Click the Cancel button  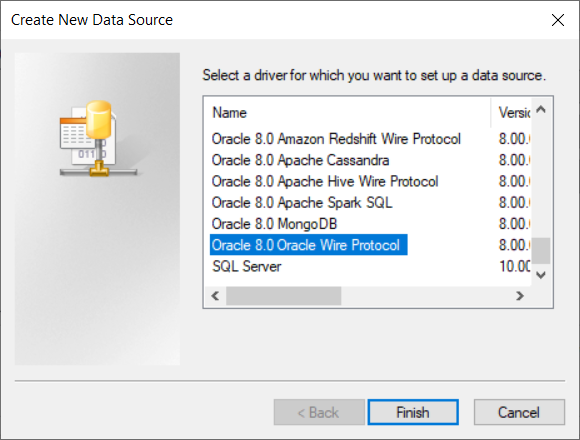[x=519, y=412]
